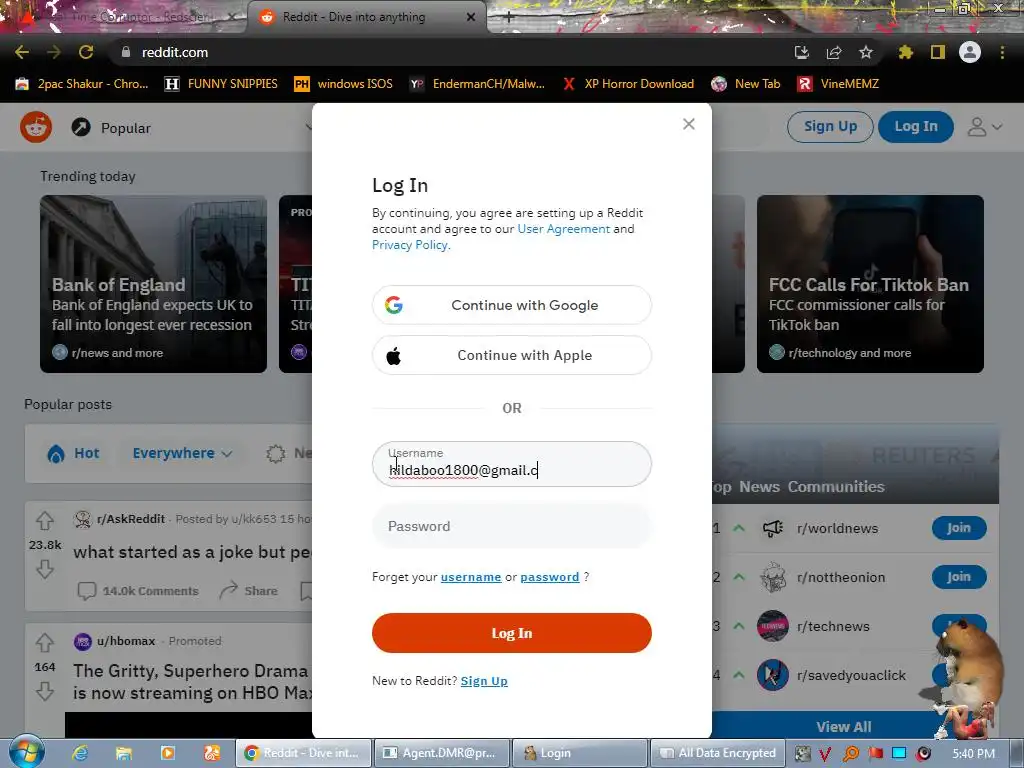The height and width of the screenshot is (768, 1024).
Task: Switch to the Login taskbar window
Action: [579, 753]
